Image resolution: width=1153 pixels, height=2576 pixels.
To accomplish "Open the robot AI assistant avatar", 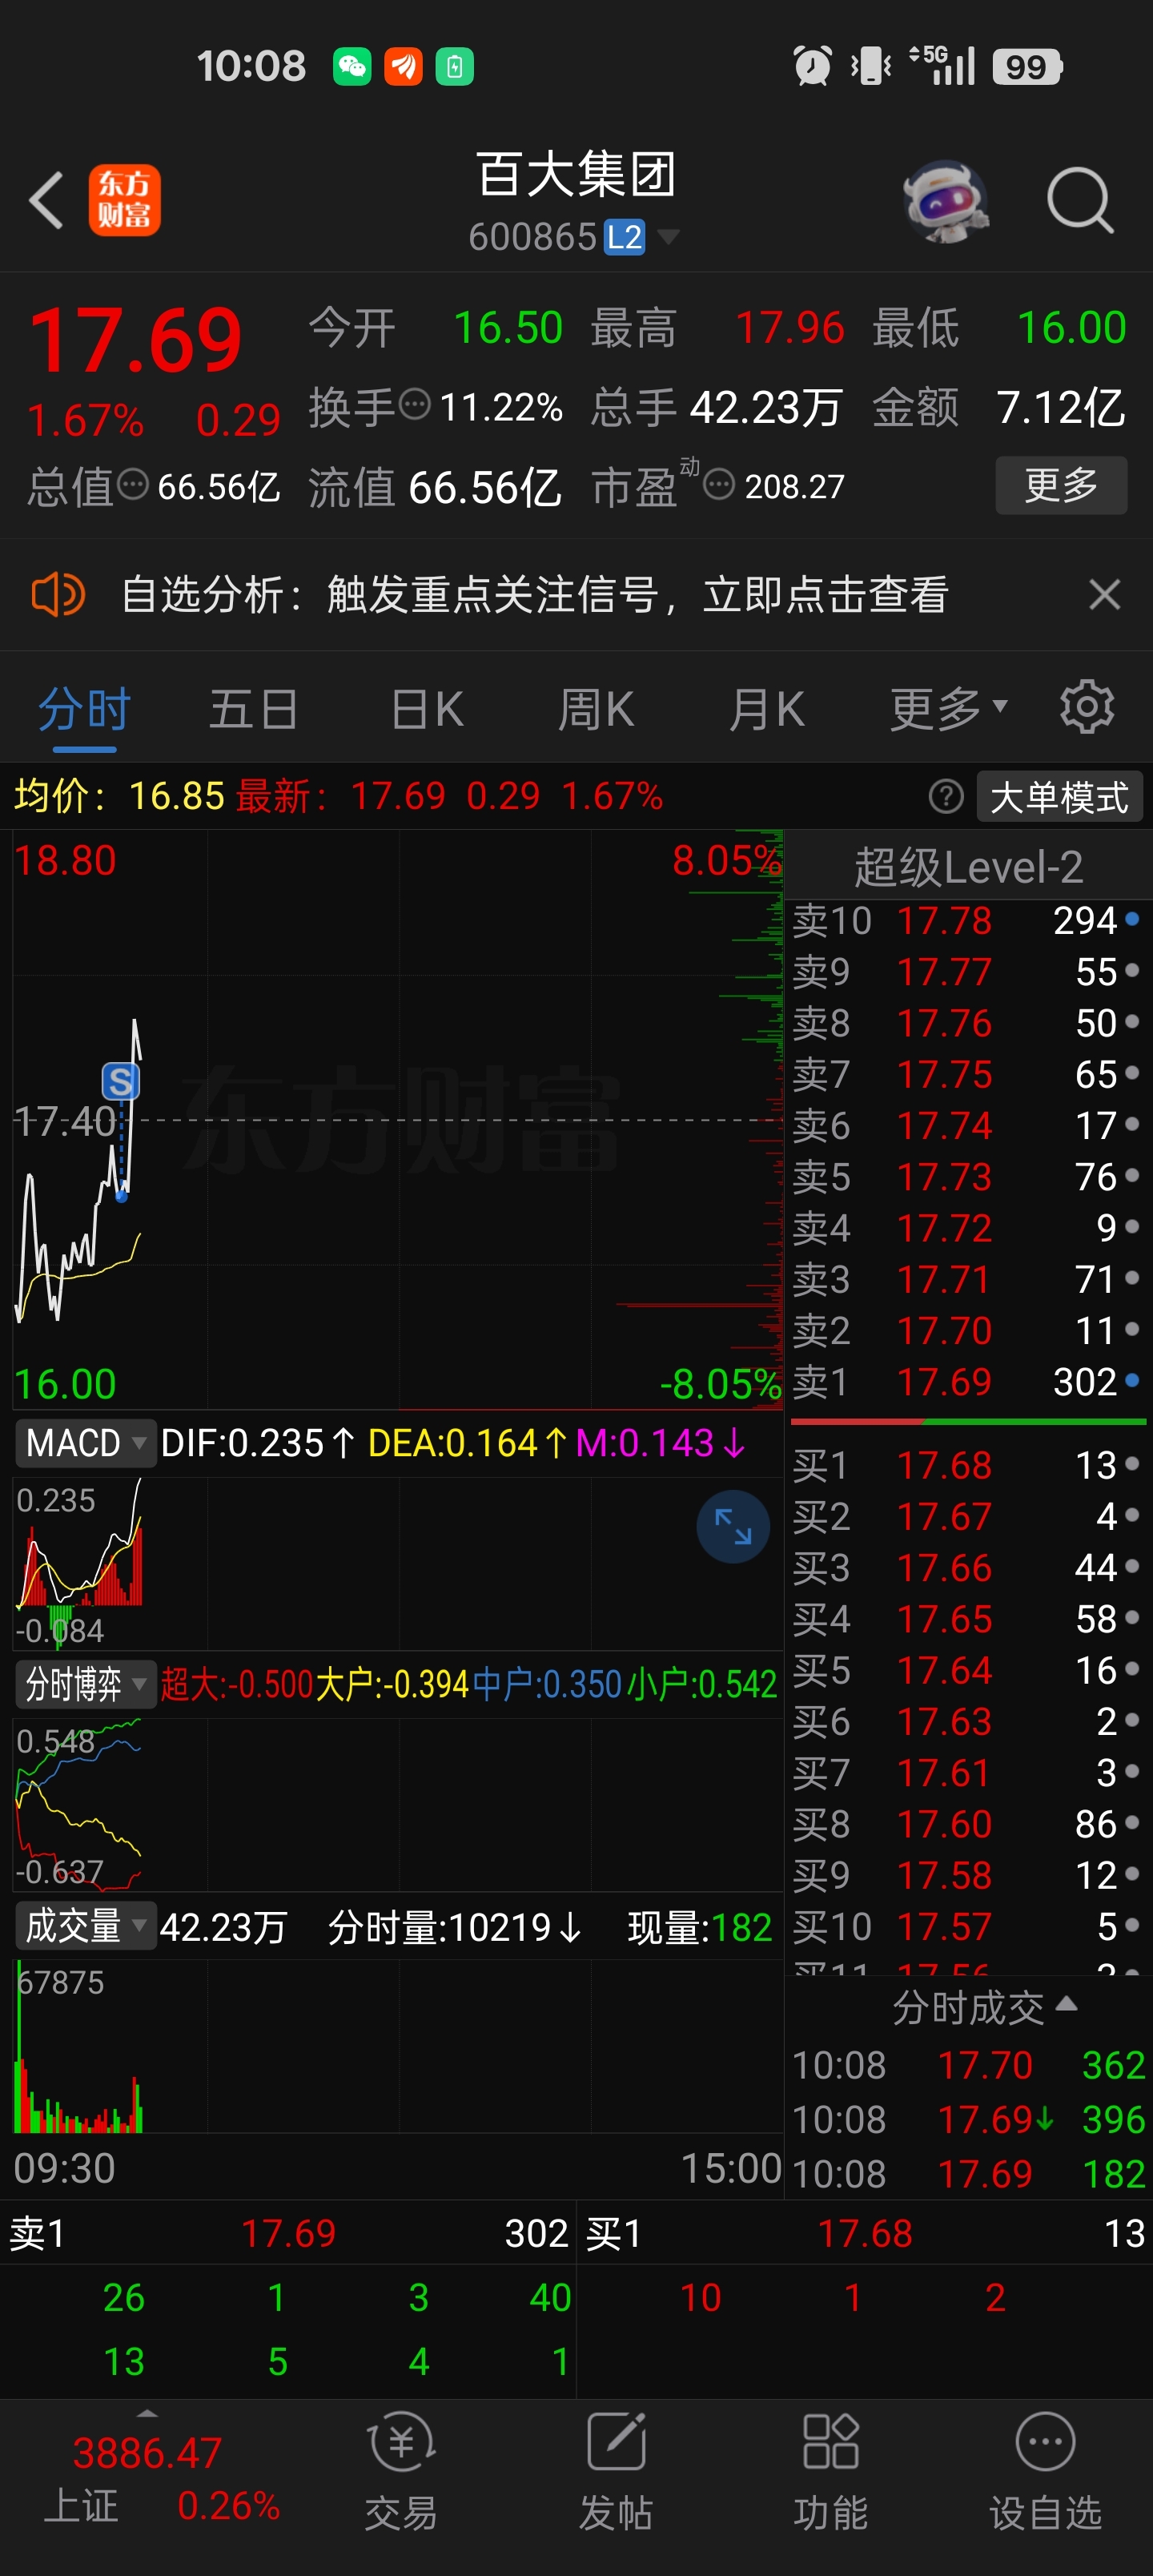I will [945, 201].
